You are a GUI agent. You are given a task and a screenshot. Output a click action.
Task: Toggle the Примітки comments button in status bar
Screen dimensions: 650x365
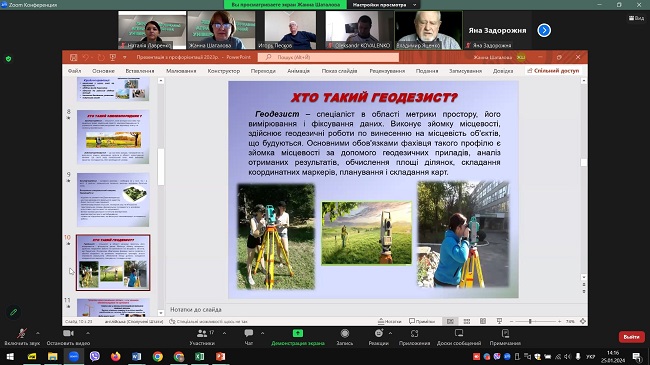[x=422, y=321]
